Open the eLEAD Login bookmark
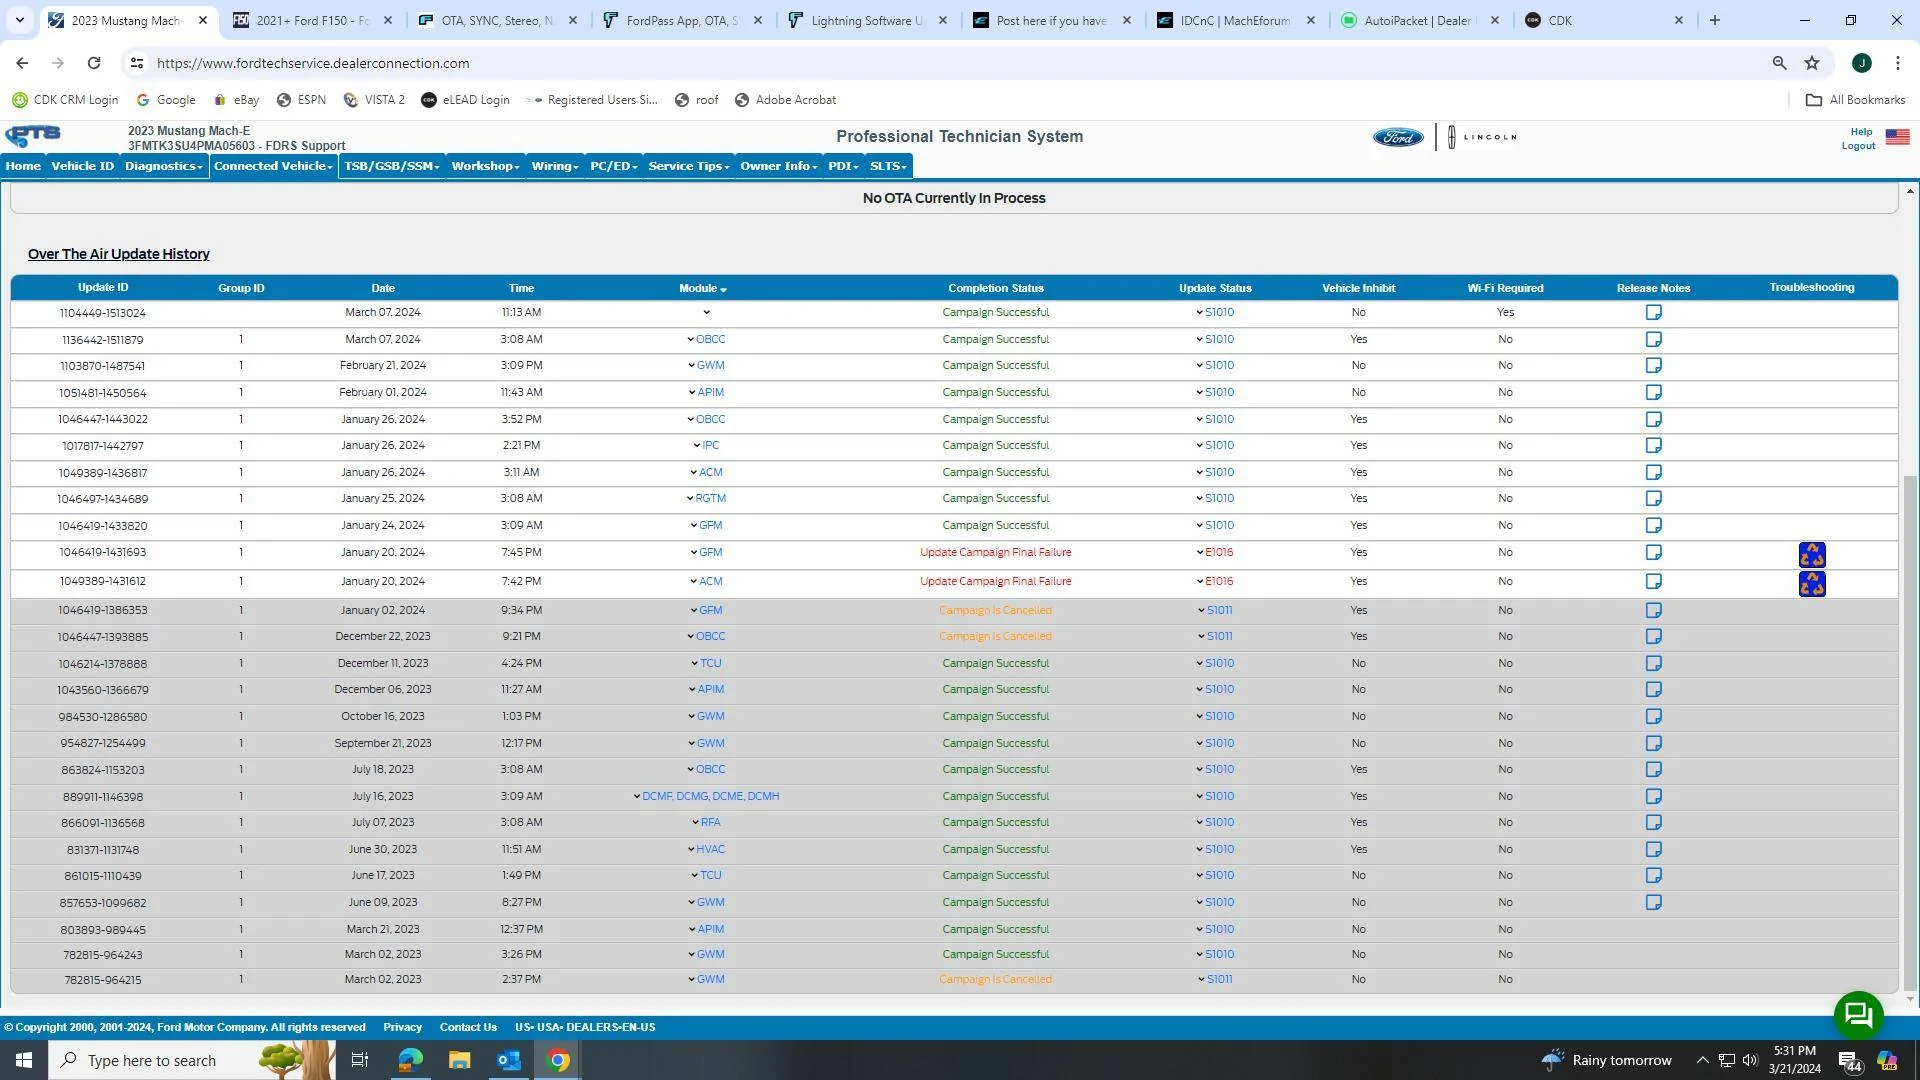 [465, 100]
